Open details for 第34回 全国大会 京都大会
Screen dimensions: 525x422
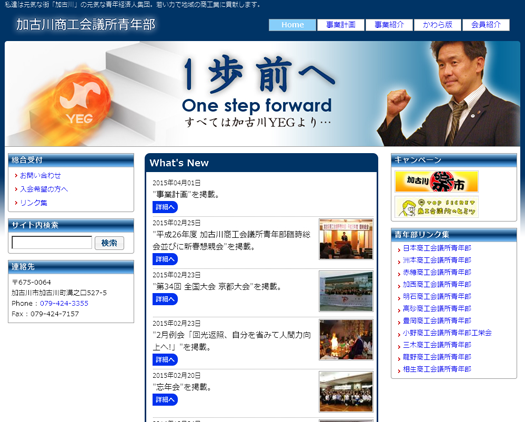point(165,299)
